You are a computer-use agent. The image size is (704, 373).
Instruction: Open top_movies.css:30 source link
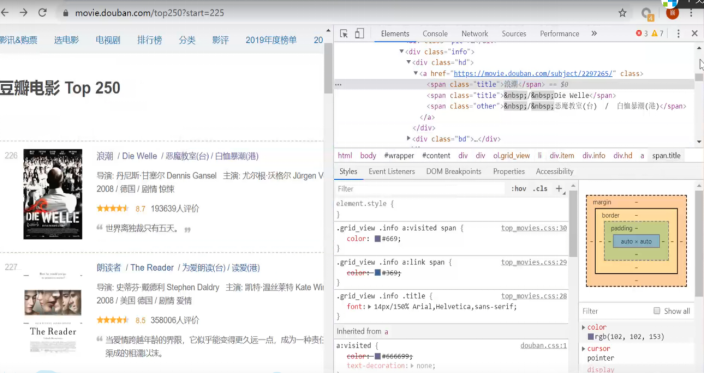point(534,228)
